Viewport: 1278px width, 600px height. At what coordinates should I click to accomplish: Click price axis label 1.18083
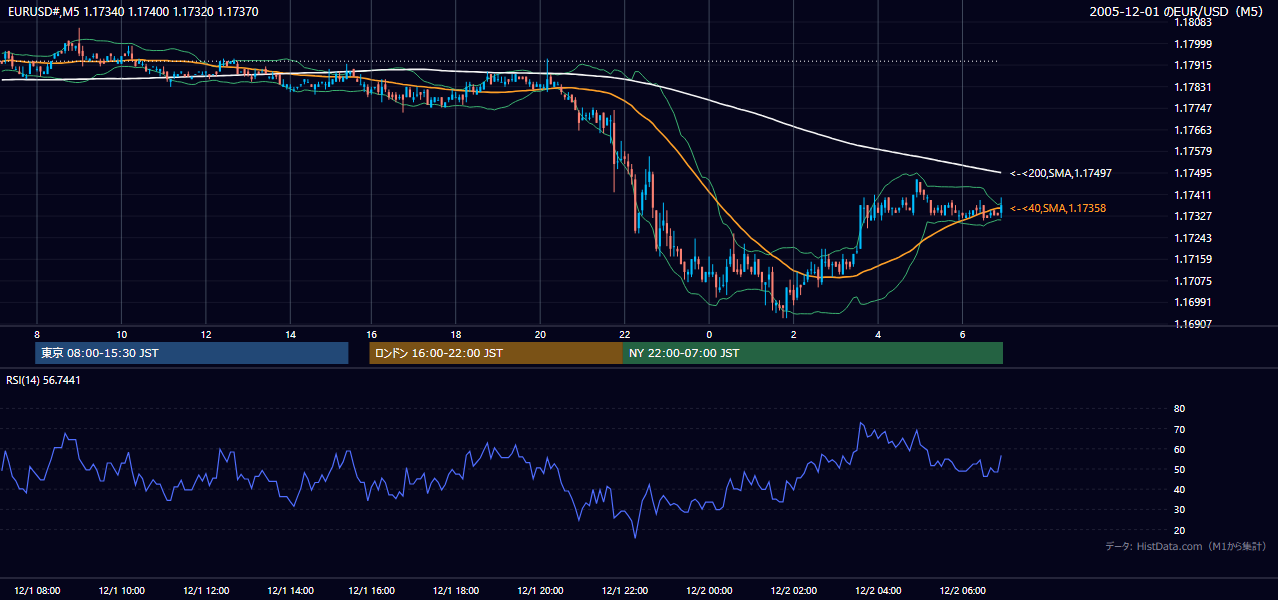click(x=1192, y=22)
